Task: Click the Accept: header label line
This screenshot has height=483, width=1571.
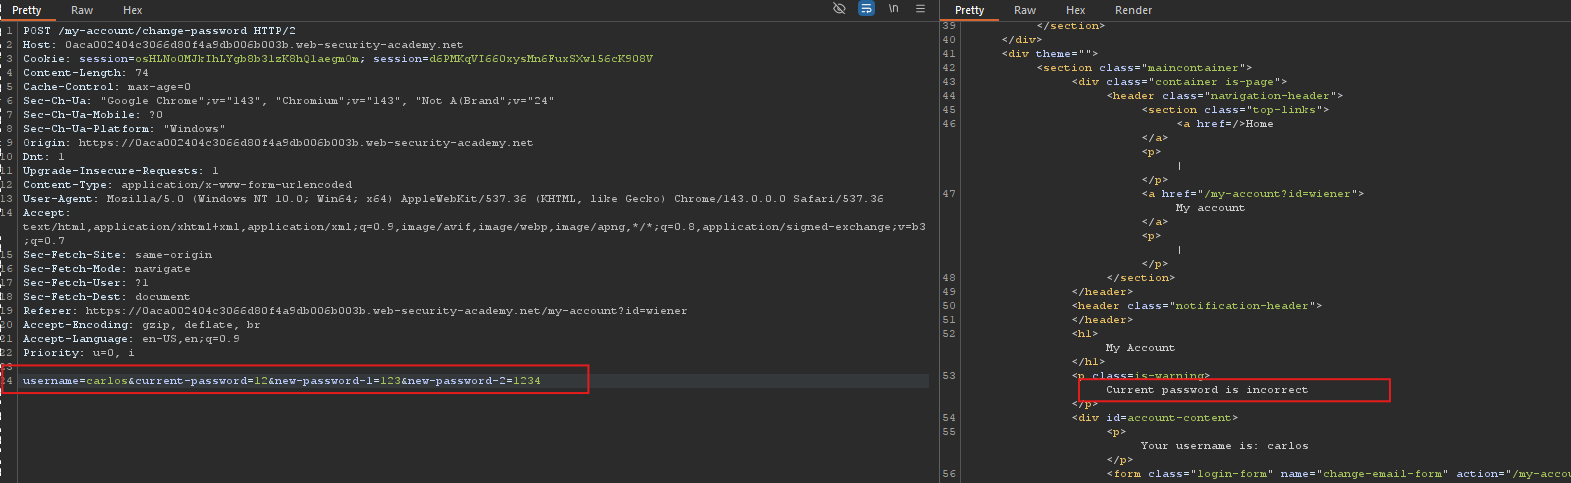Action: coord(47,213)
